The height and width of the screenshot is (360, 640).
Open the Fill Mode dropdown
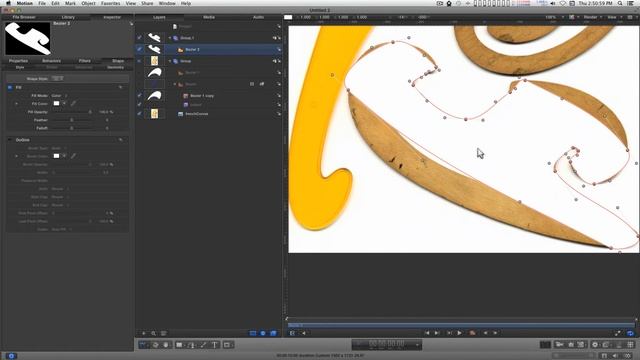point(59,96)
